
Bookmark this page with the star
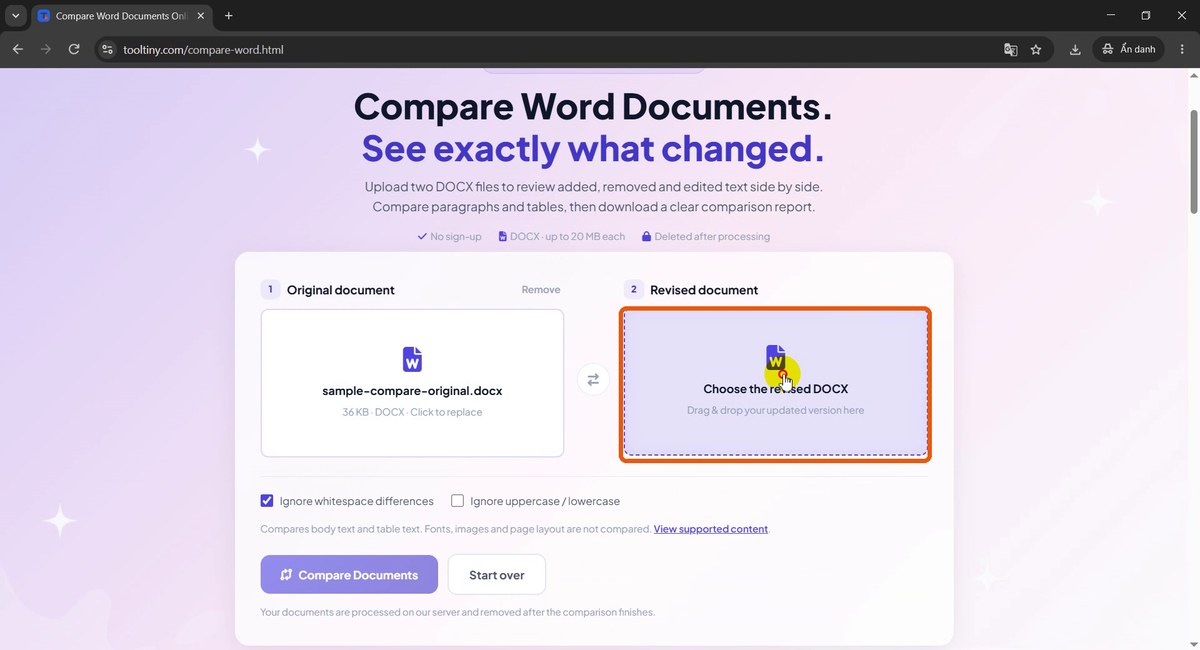click(x=1036, y=49)
